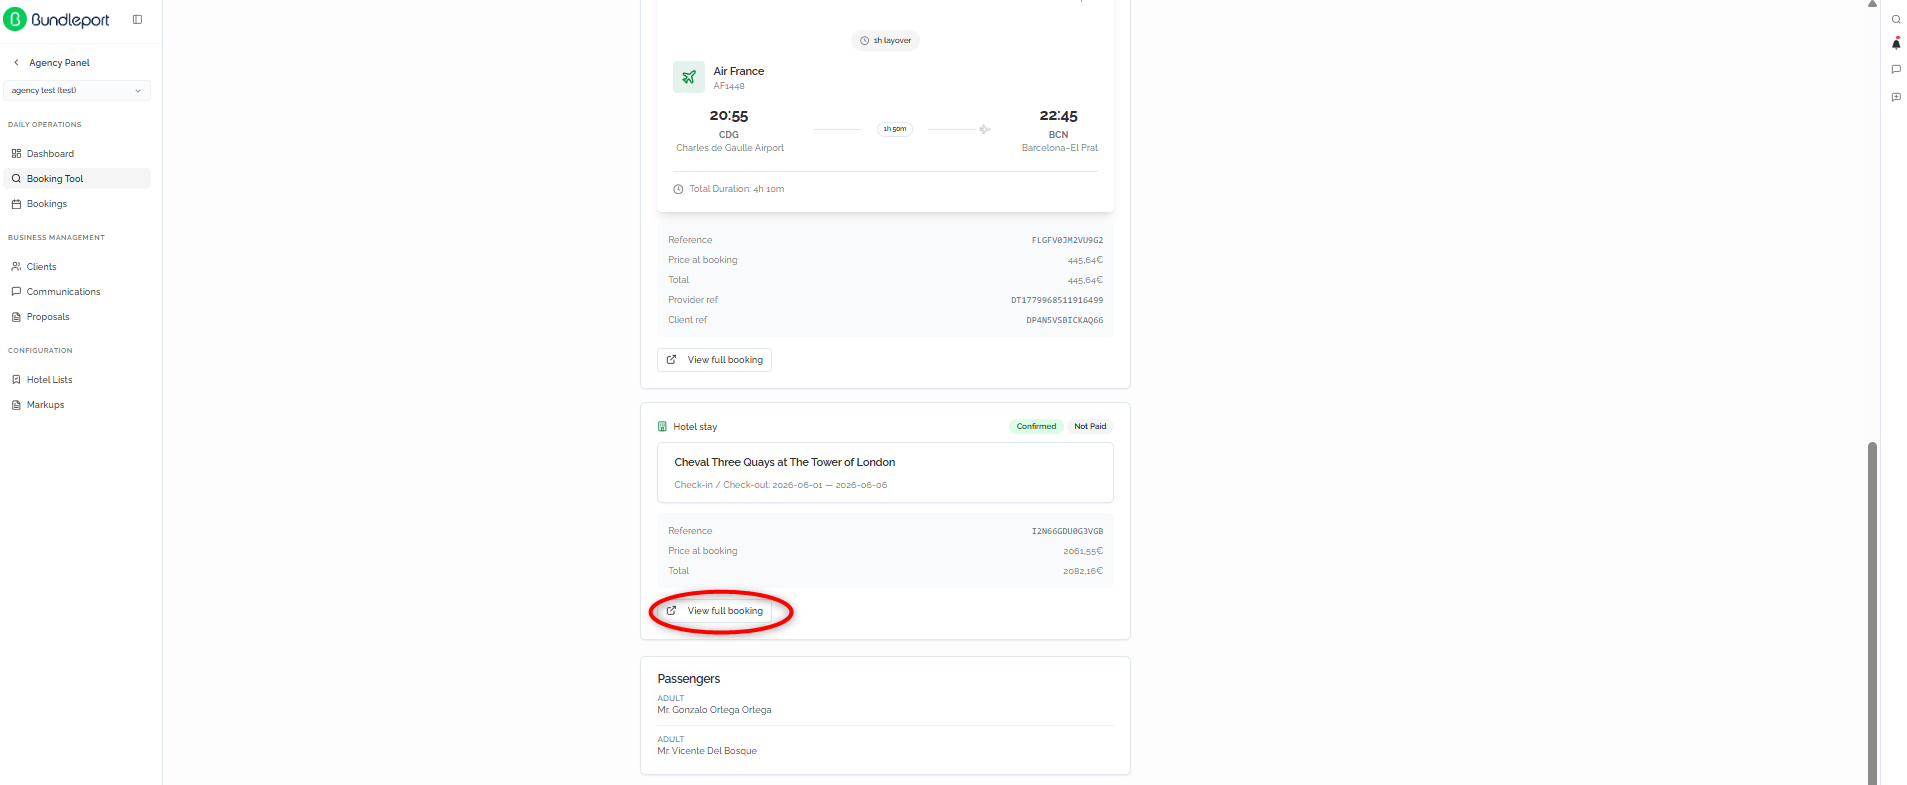Click the Bundleport logo
This screenshot has height=785, width=1907.
(57, 20)
